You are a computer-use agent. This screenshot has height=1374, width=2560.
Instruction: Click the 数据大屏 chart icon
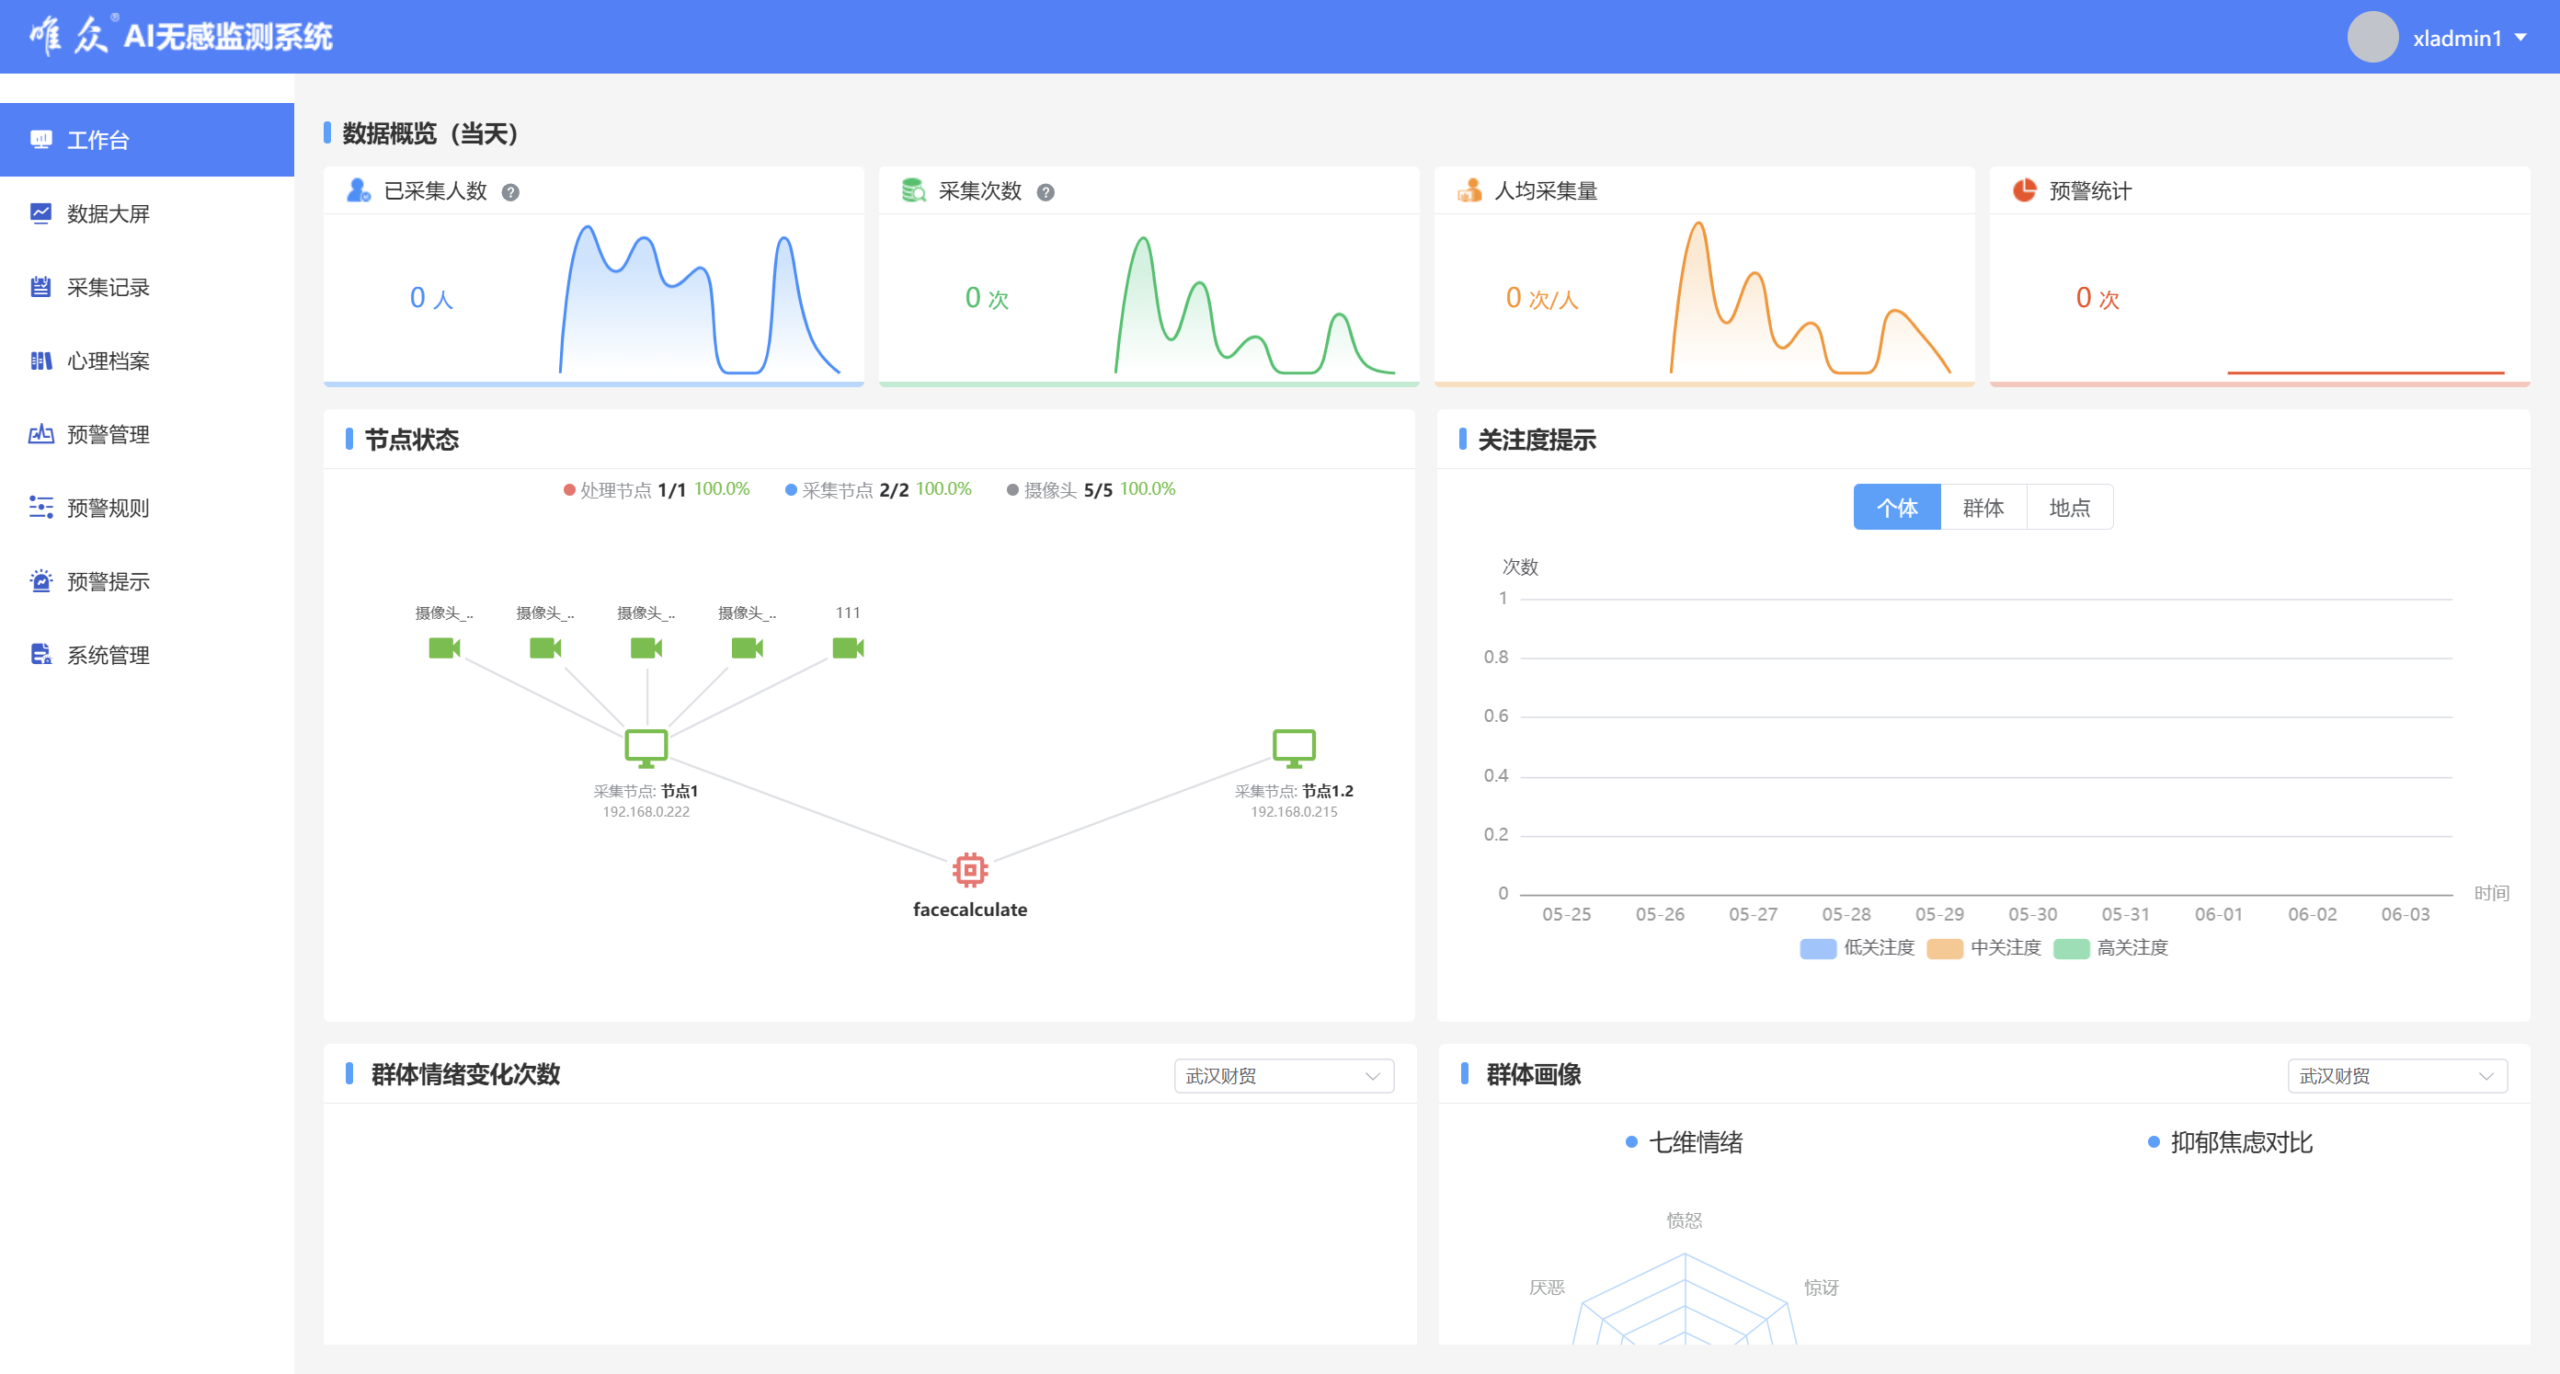(41, 213)
